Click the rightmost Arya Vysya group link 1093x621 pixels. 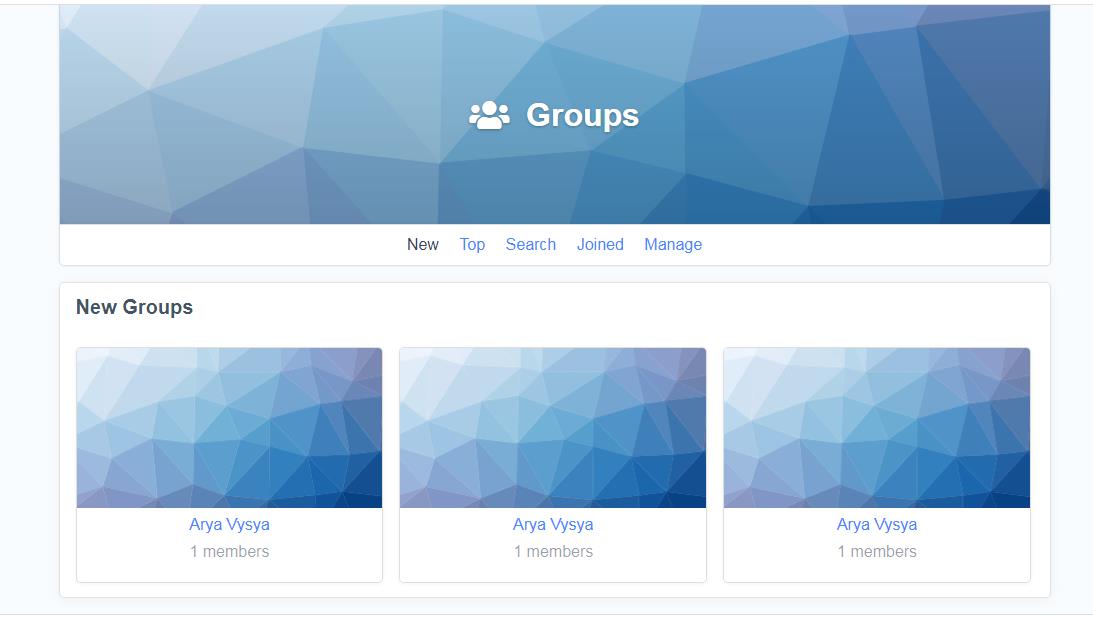(876, 524)
